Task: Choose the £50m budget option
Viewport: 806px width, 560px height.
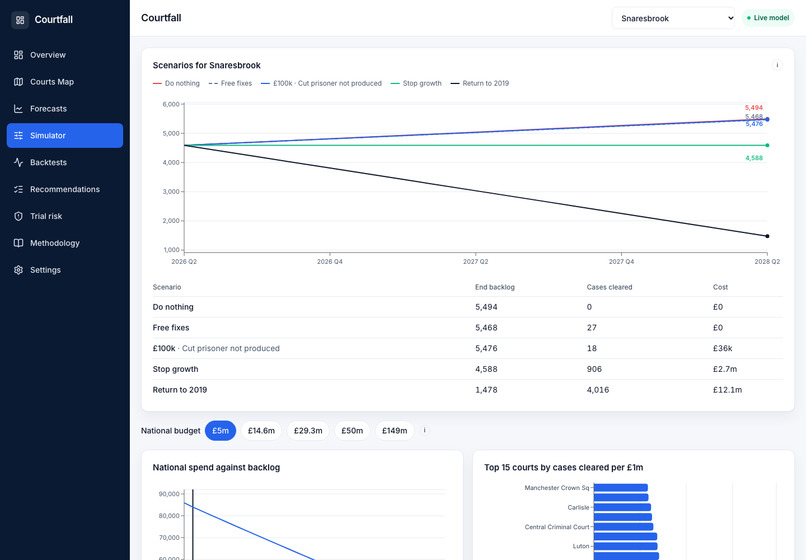Action: pos(352,430)
